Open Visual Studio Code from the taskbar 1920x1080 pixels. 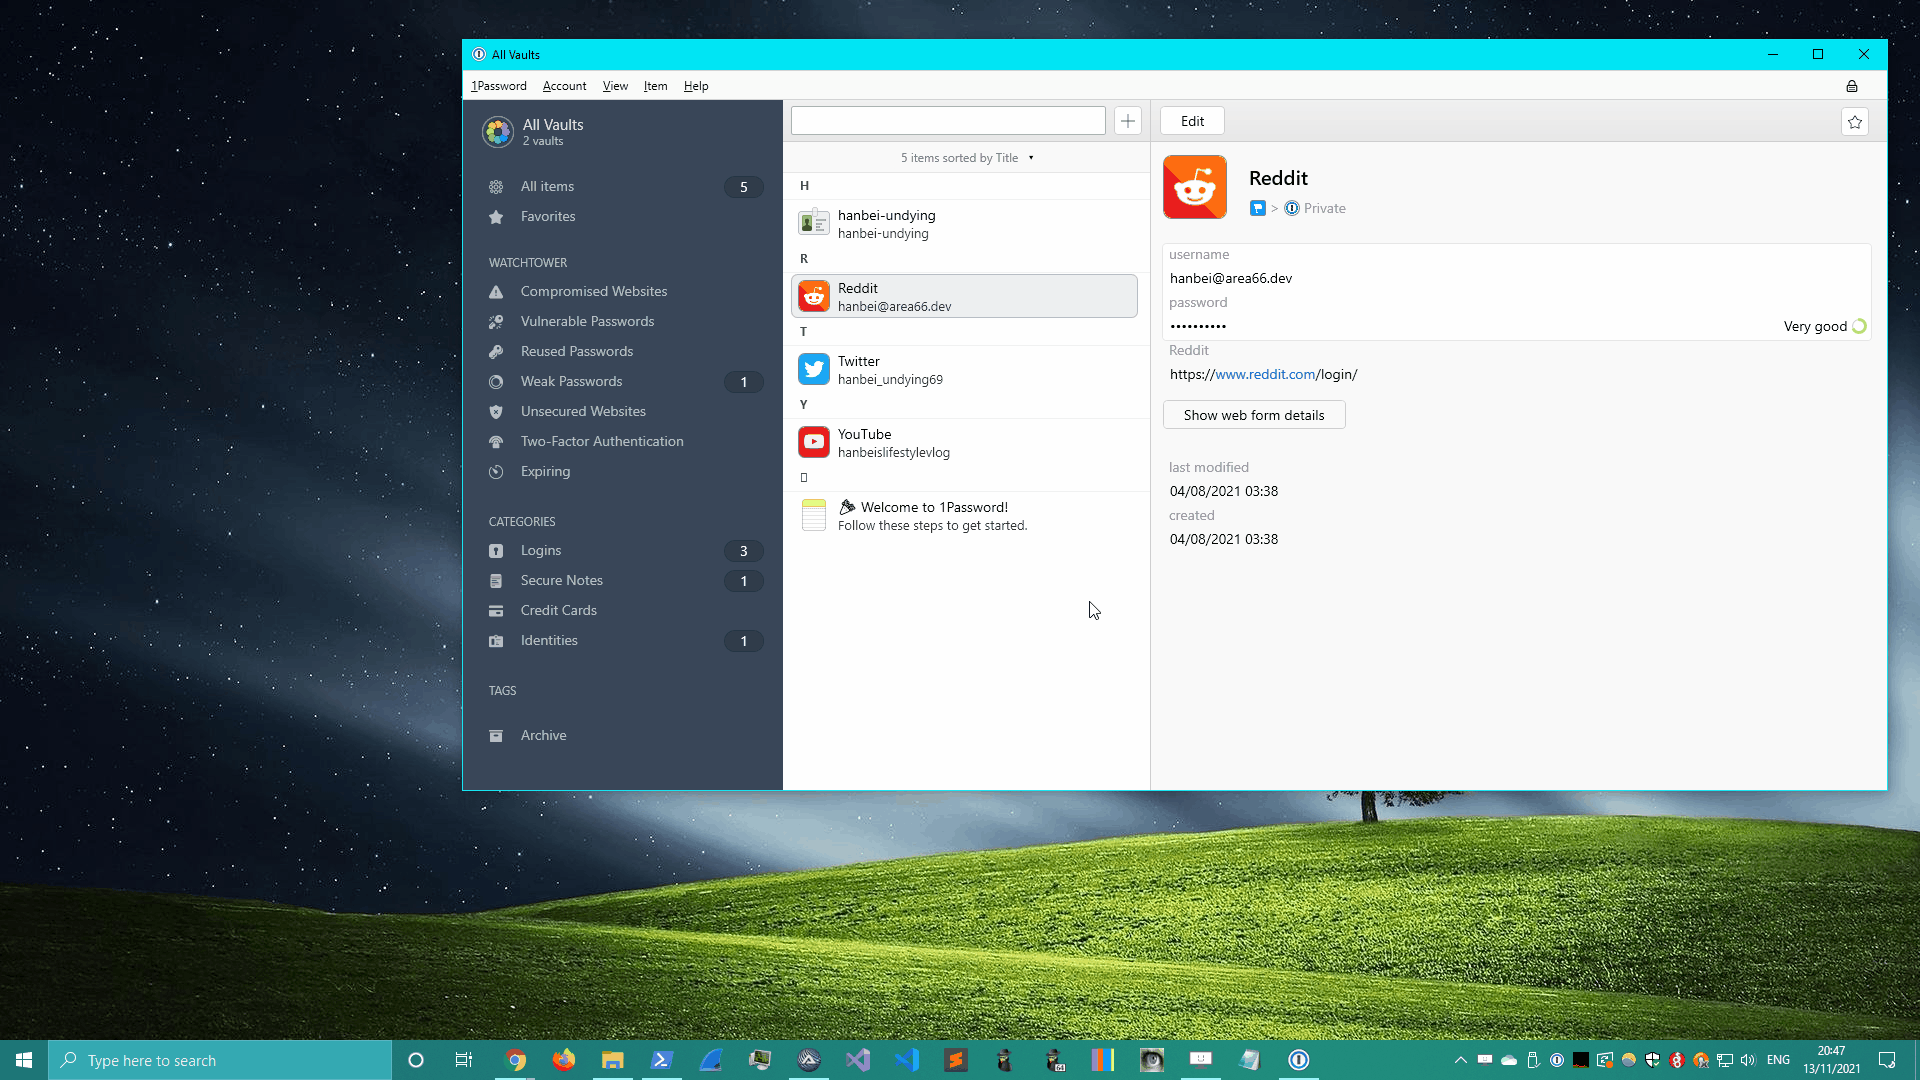tap(907, 1060)
